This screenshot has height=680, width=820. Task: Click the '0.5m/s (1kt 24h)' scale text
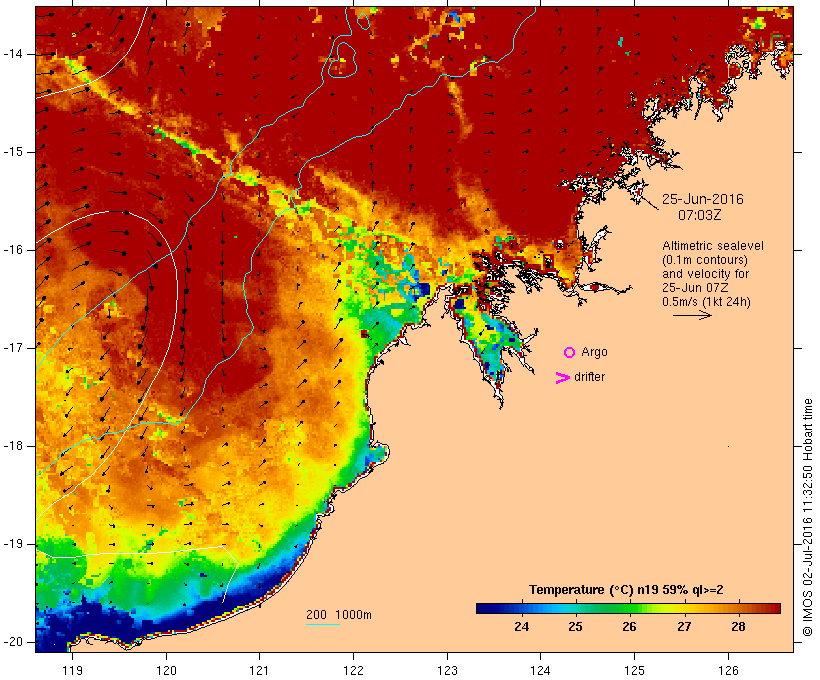(x=706, y=302)
